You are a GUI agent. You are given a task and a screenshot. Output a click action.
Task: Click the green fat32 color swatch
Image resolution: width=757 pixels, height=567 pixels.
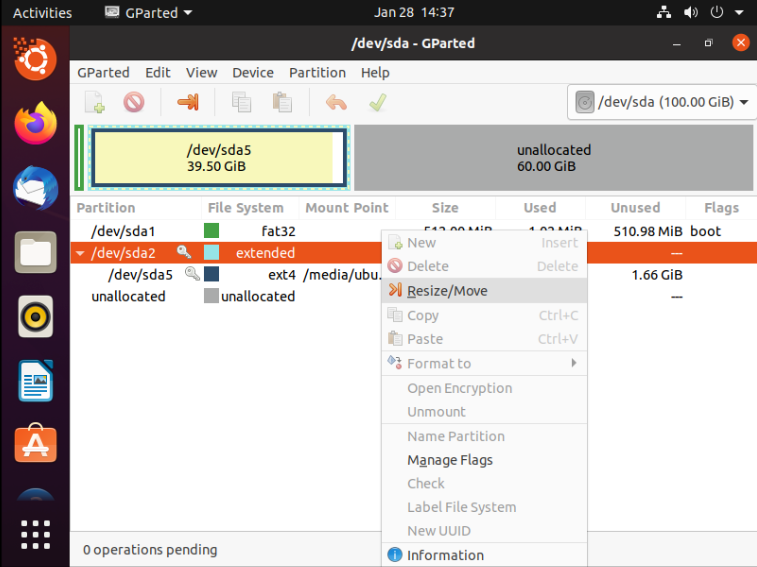[211, 230]
